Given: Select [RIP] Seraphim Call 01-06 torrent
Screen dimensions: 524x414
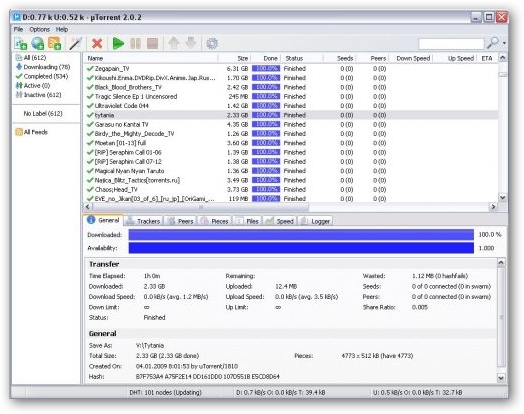Looking at the screenshot, I should click(x=291, y=152).
